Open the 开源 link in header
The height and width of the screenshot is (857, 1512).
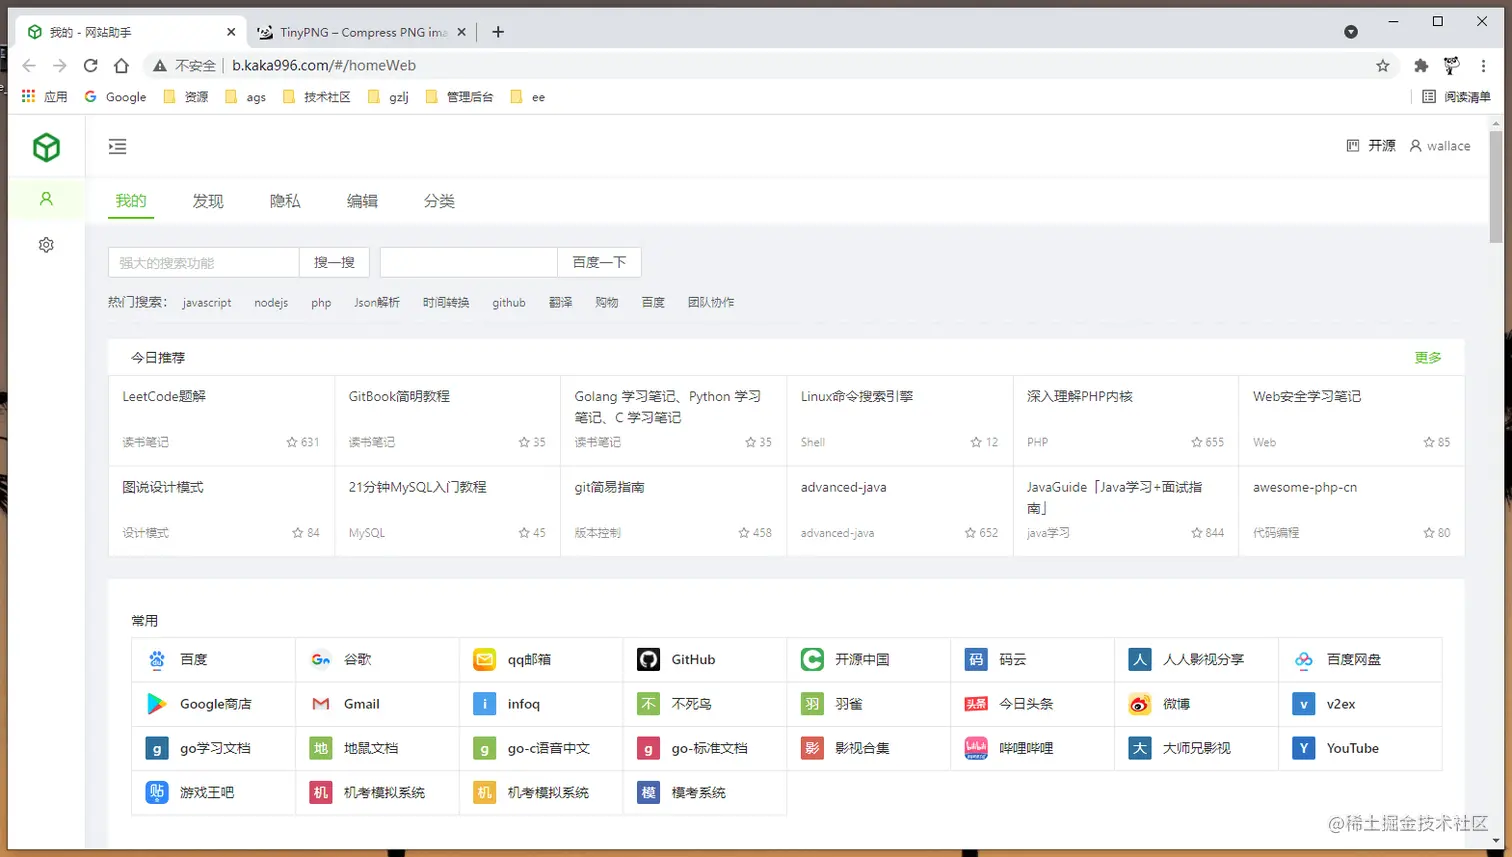click(1371, 146)
